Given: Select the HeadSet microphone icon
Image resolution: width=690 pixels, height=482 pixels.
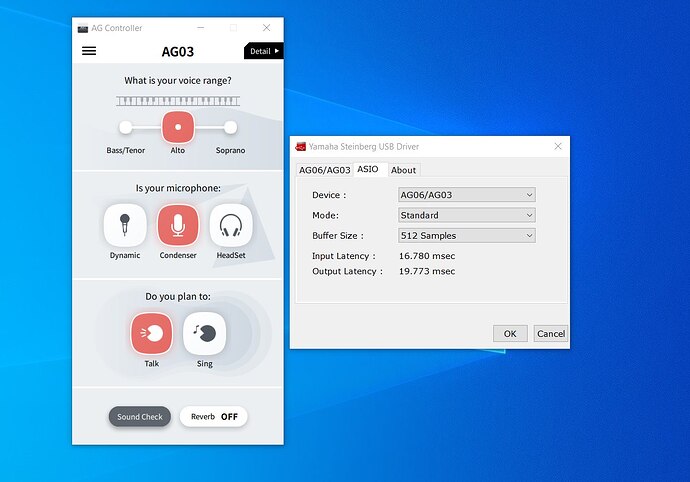Looking at the screenshot, I should tap(231, 225).
